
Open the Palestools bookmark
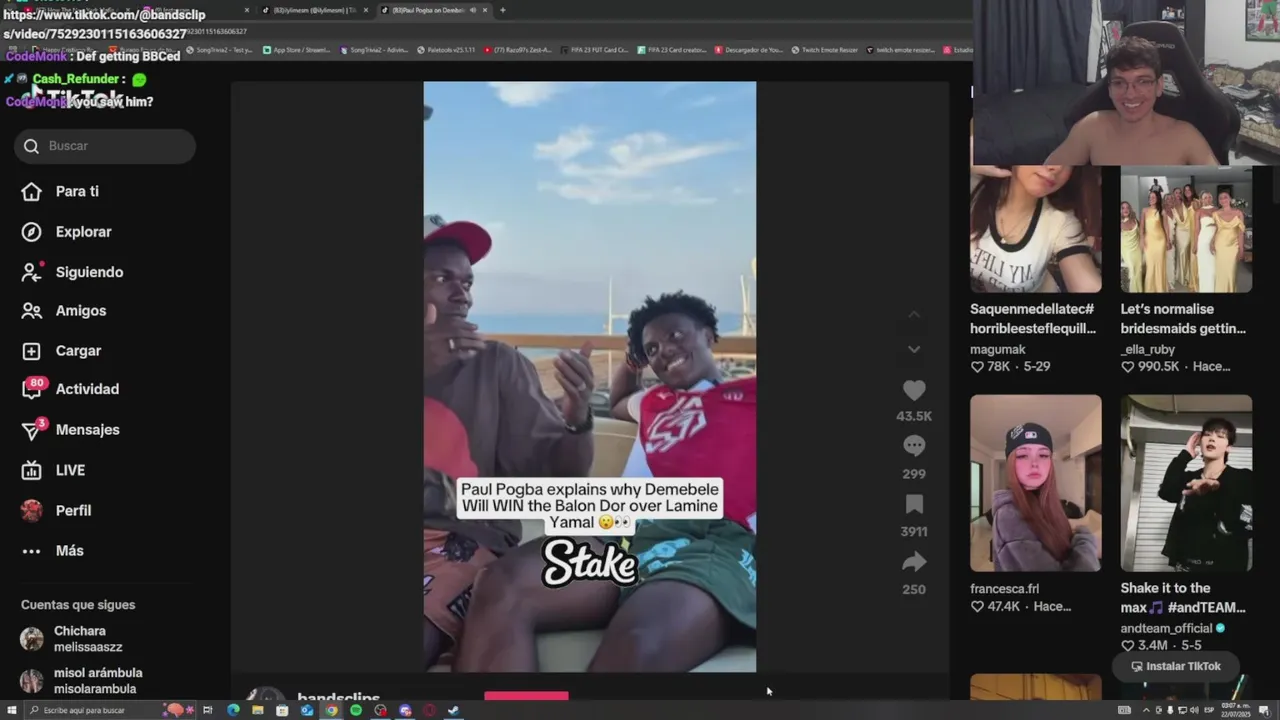tap(446, 50)
